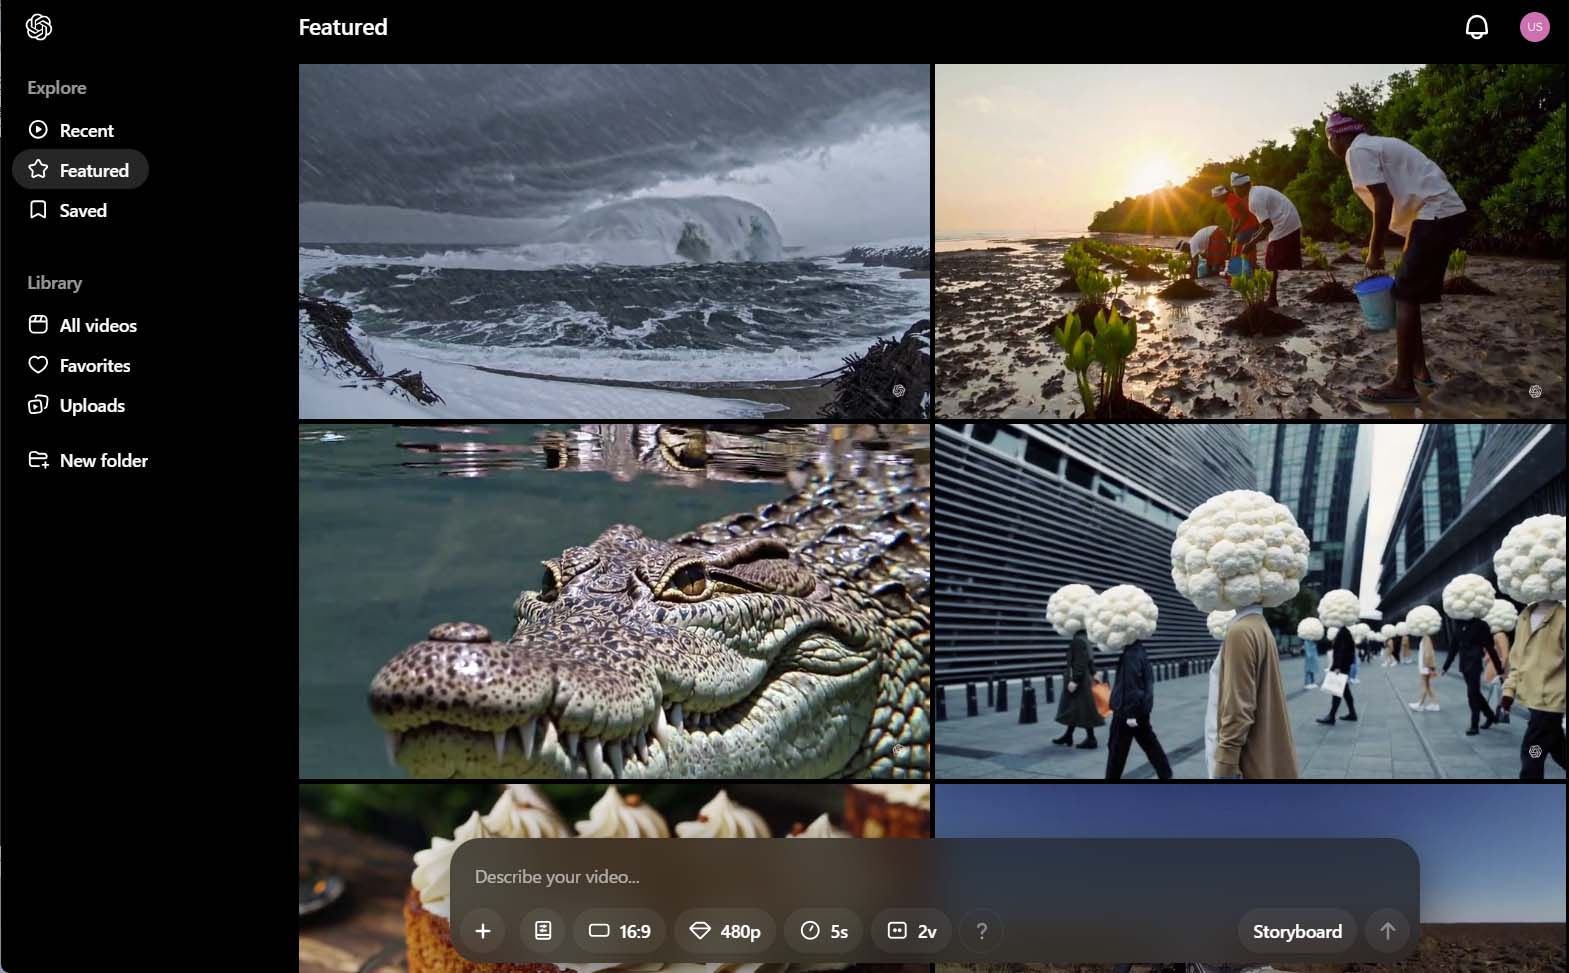Viewport: 1569px width, 973px height.
Task: Open the crocodile video thumbnail
Action: click(x=614, y=600)
